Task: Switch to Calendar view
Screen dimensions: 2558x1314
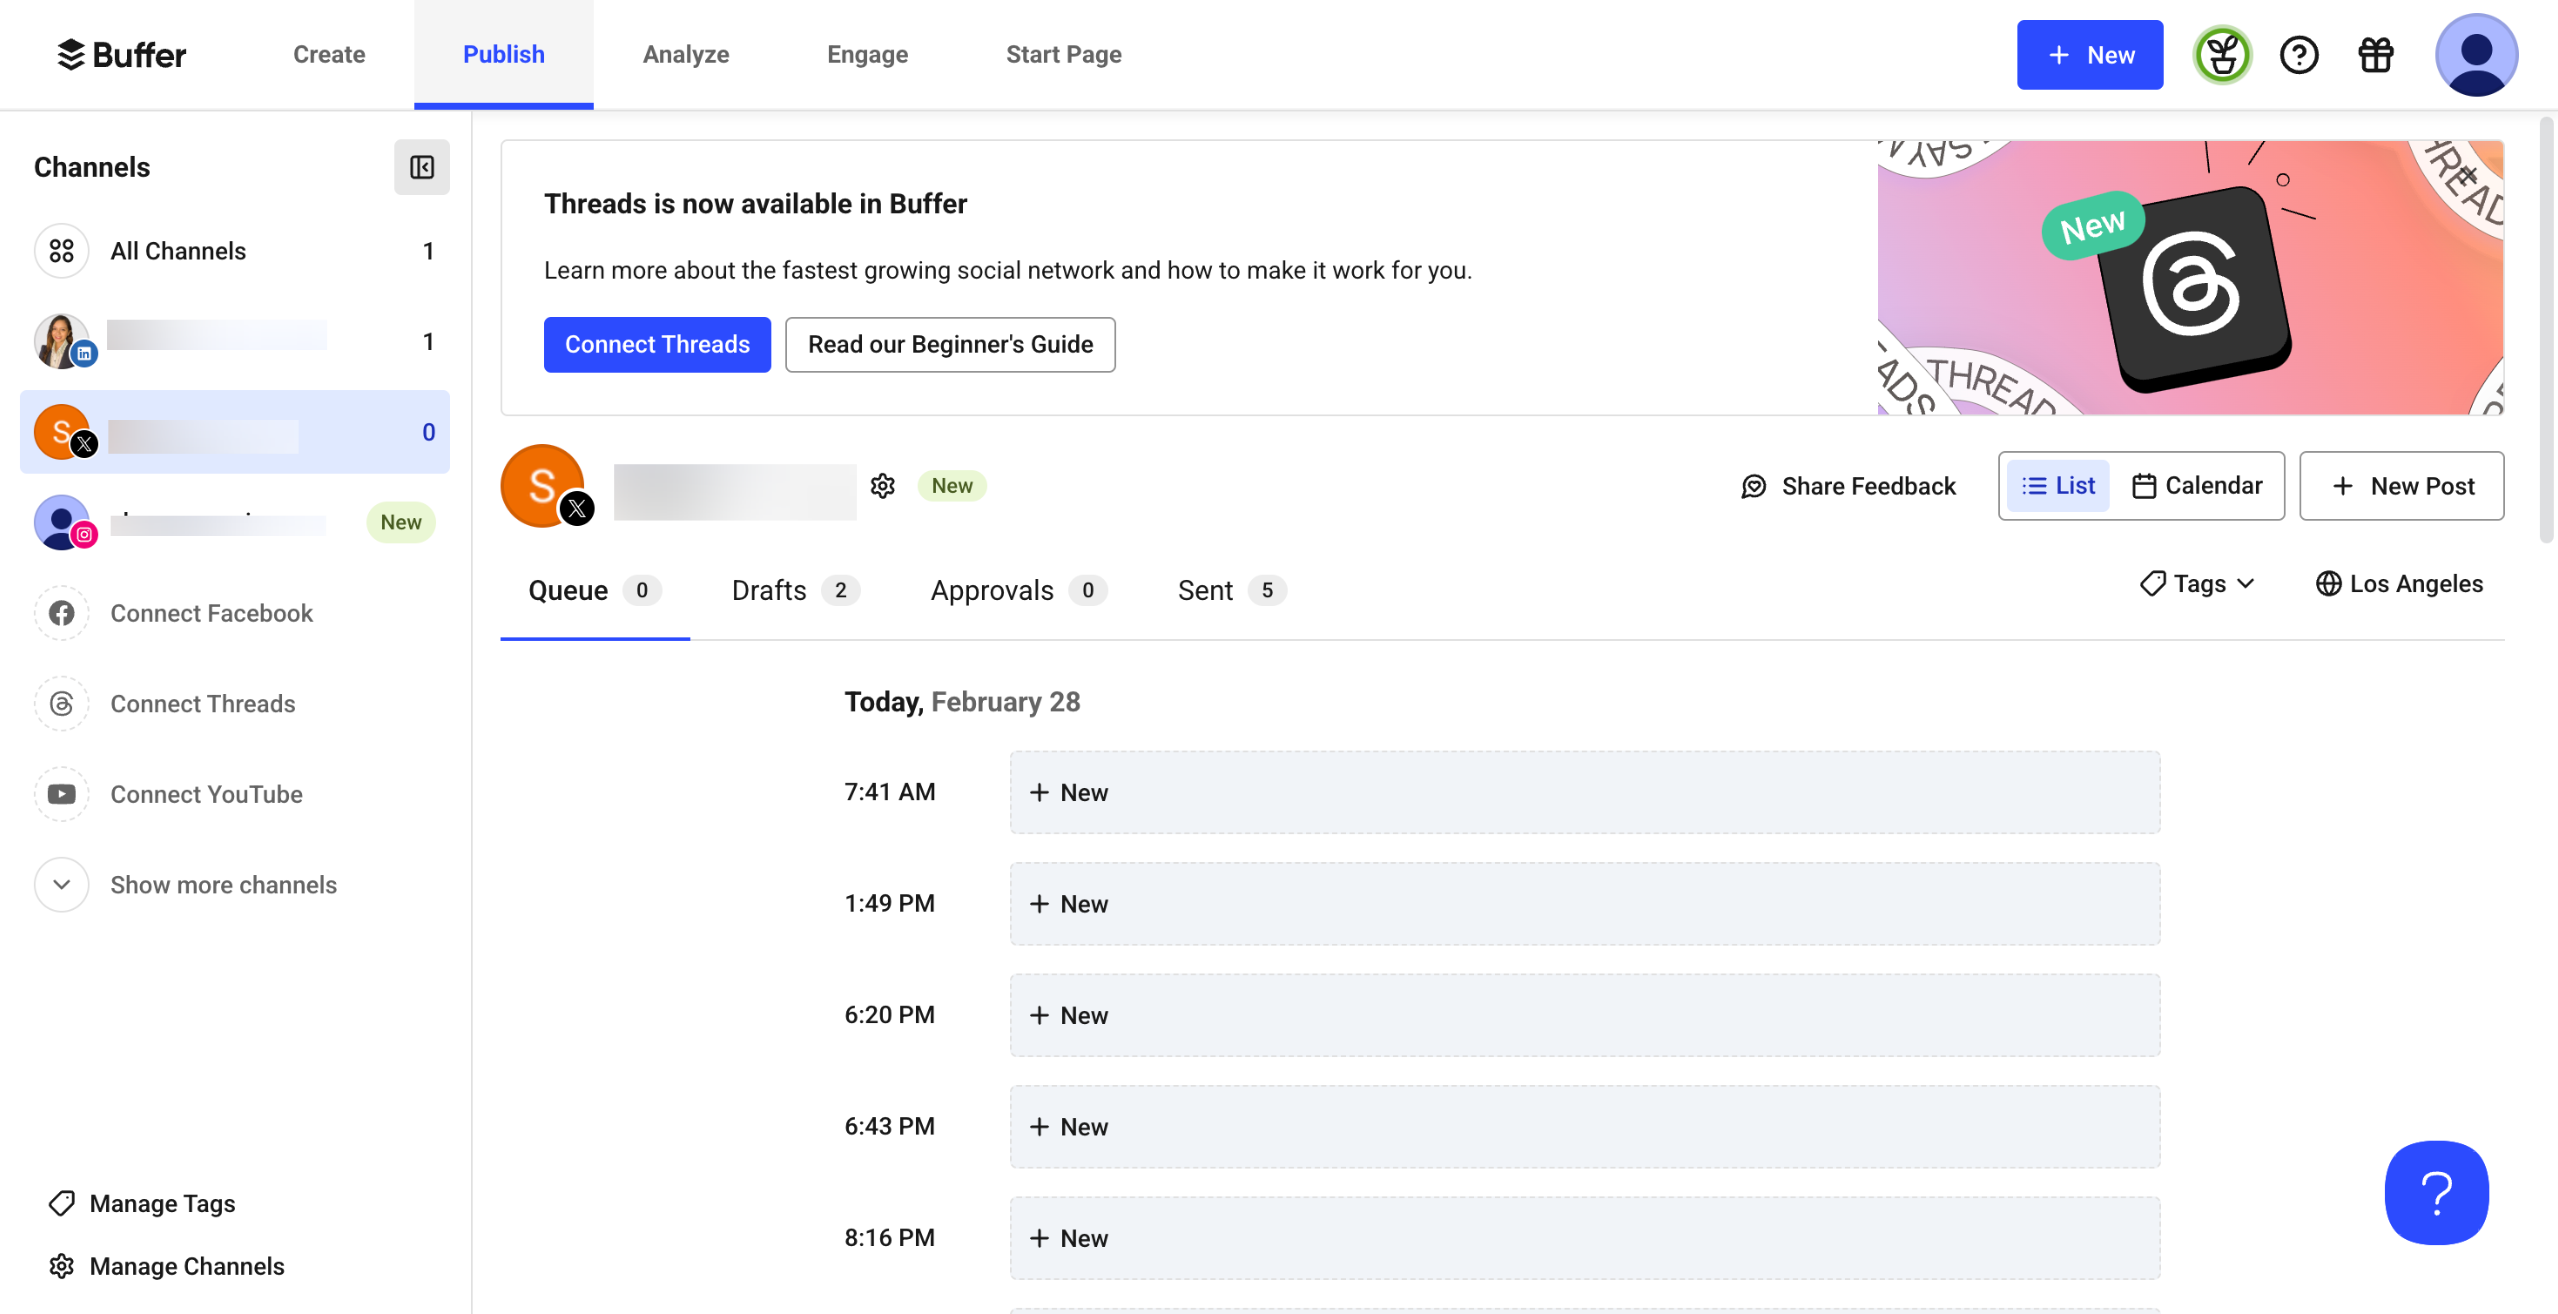Action: [2196, 486]
